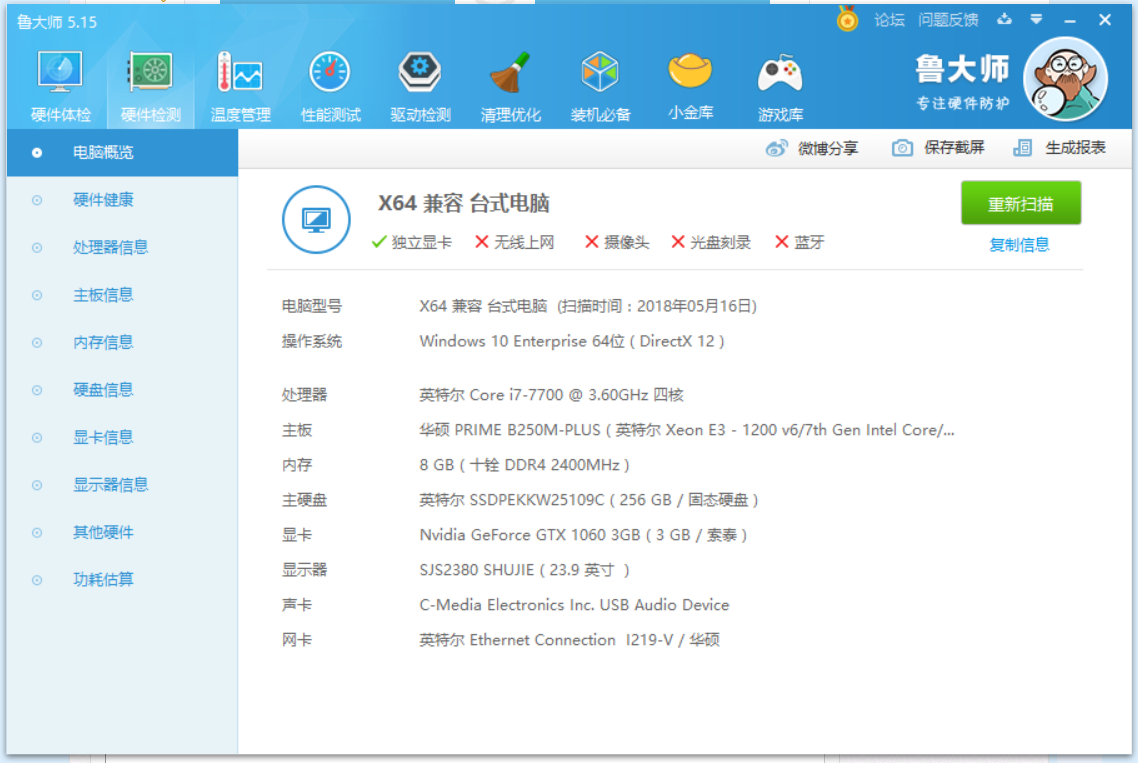This screenshot has height=763, width=1138.
Task: Open the 论坛 forum link
Action: [889, 20]
